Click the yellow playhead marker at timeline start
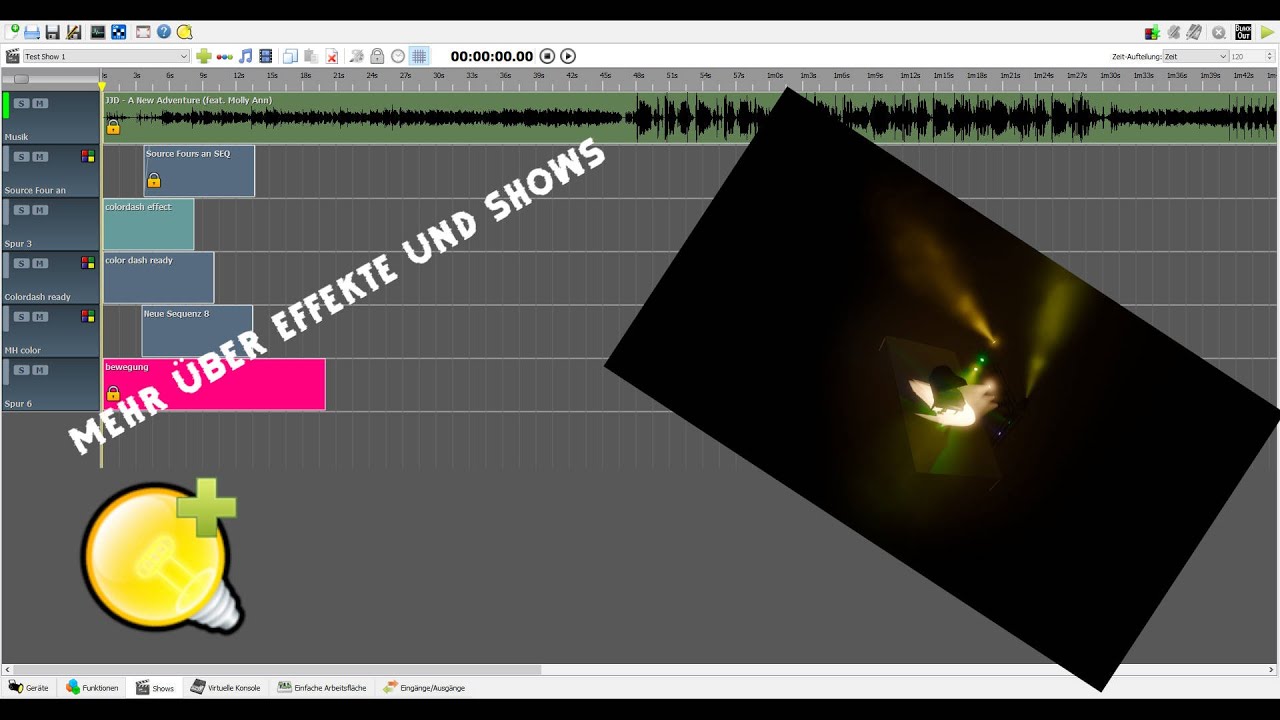This screenshot has height=720, width=1280. pos(102,86)
